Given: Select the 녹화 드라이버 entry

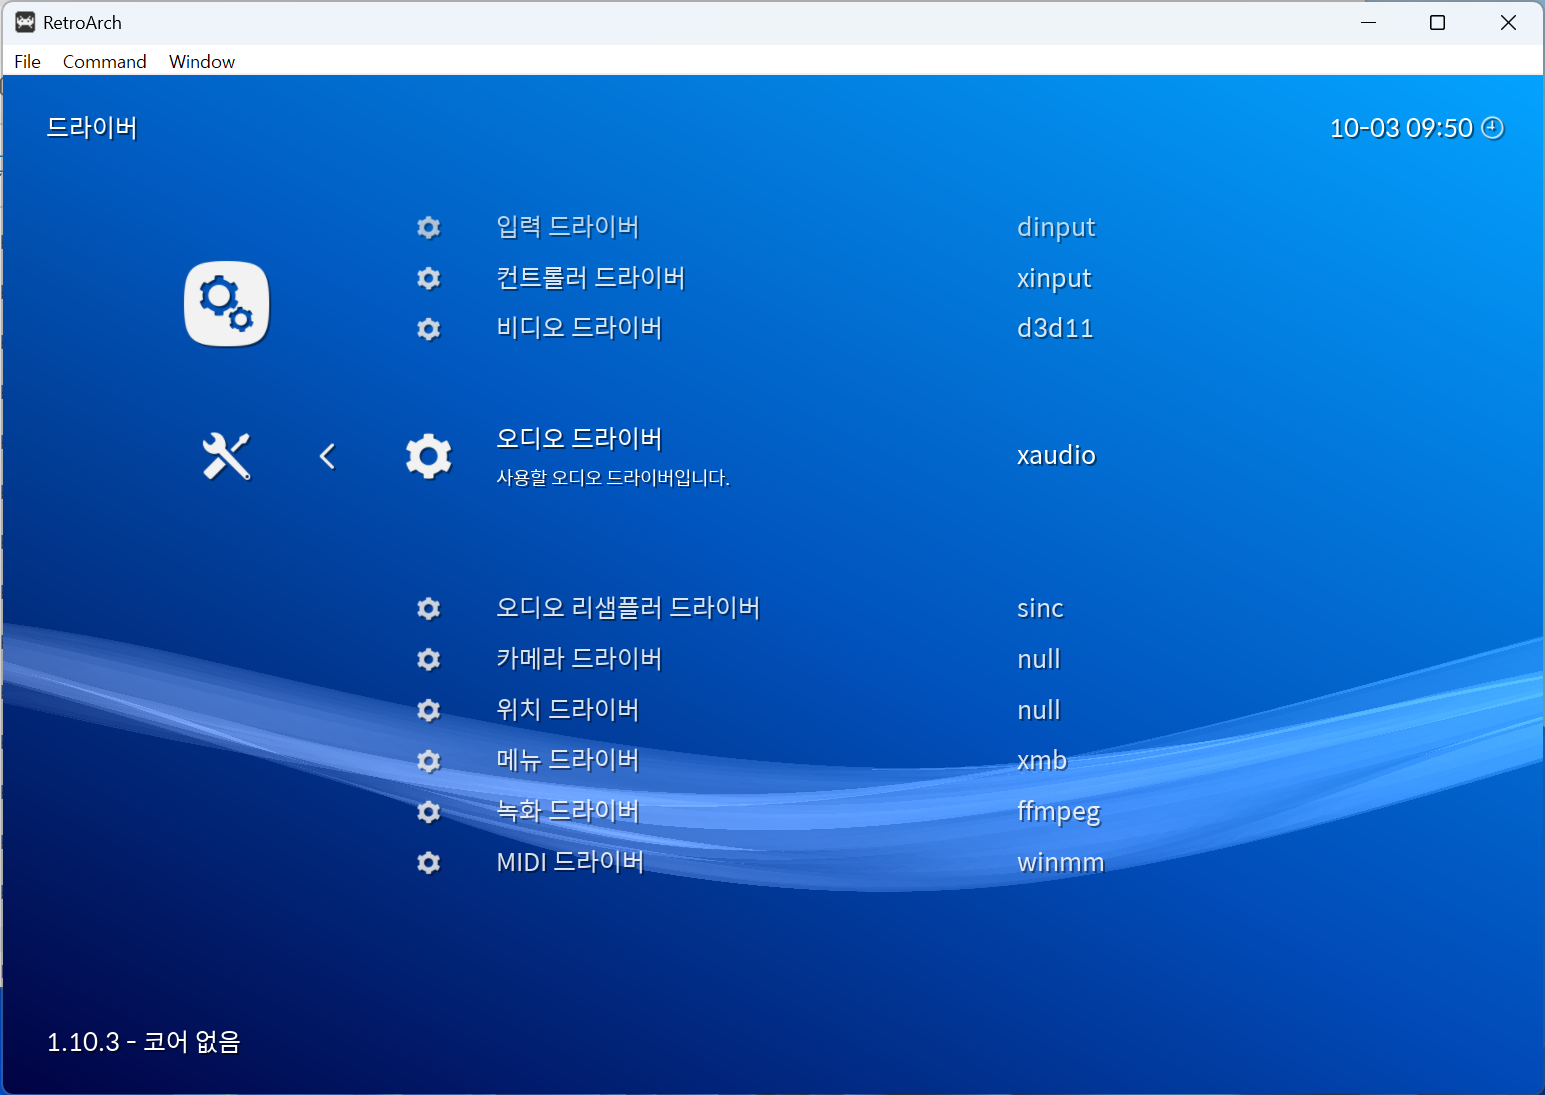Looking at the screenshot, I should [567, 811].
